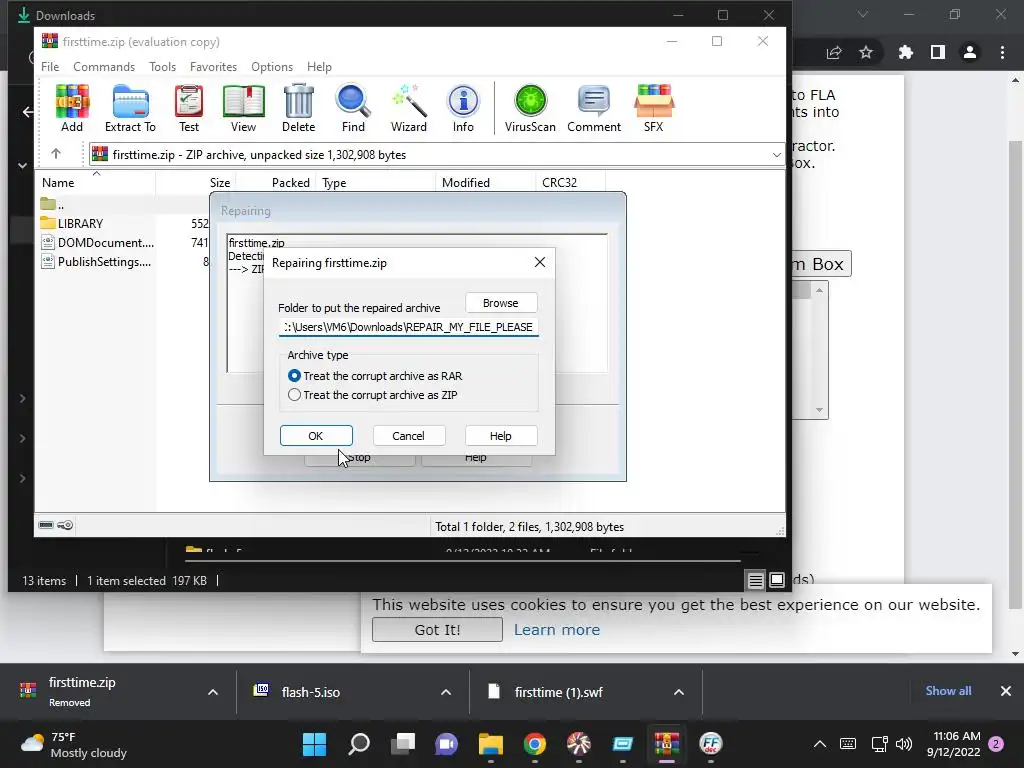This screenshot has width=1024, height=768.
Task: Add a Comment to the archive
Action: pos(594,108)
